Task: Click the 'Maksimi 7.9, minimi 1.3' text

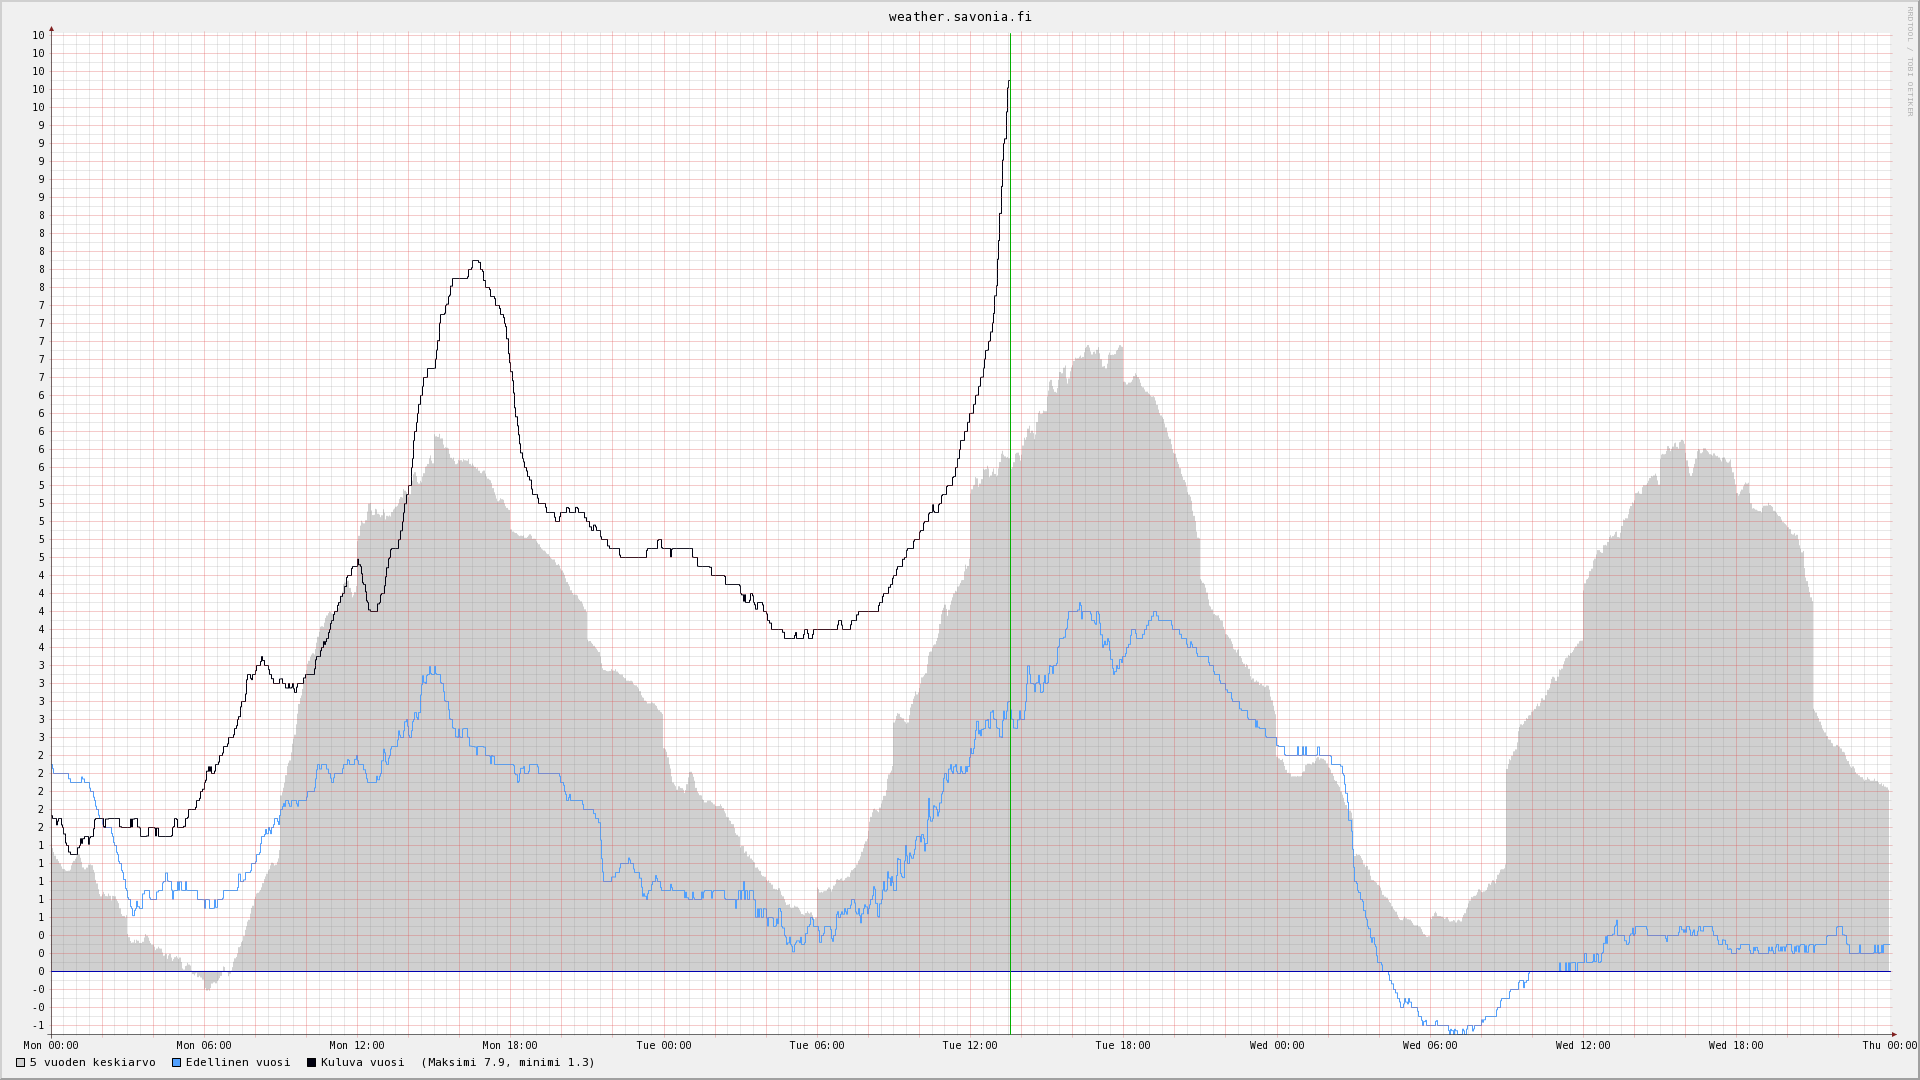Action: click(x=508, y=1063)
